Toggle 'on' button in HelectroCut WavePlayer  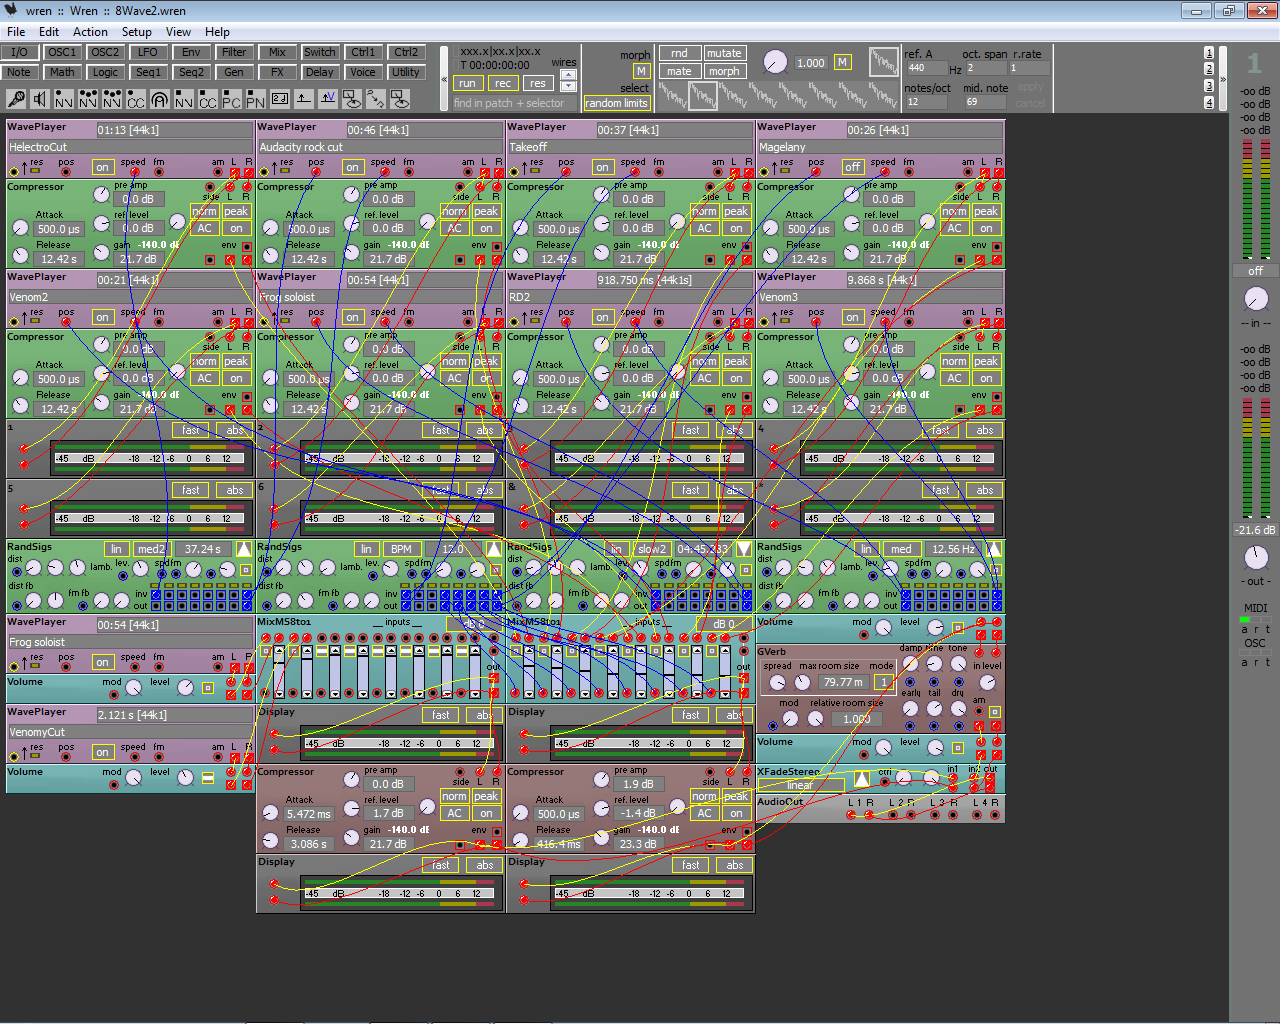[x=102, y=167]
